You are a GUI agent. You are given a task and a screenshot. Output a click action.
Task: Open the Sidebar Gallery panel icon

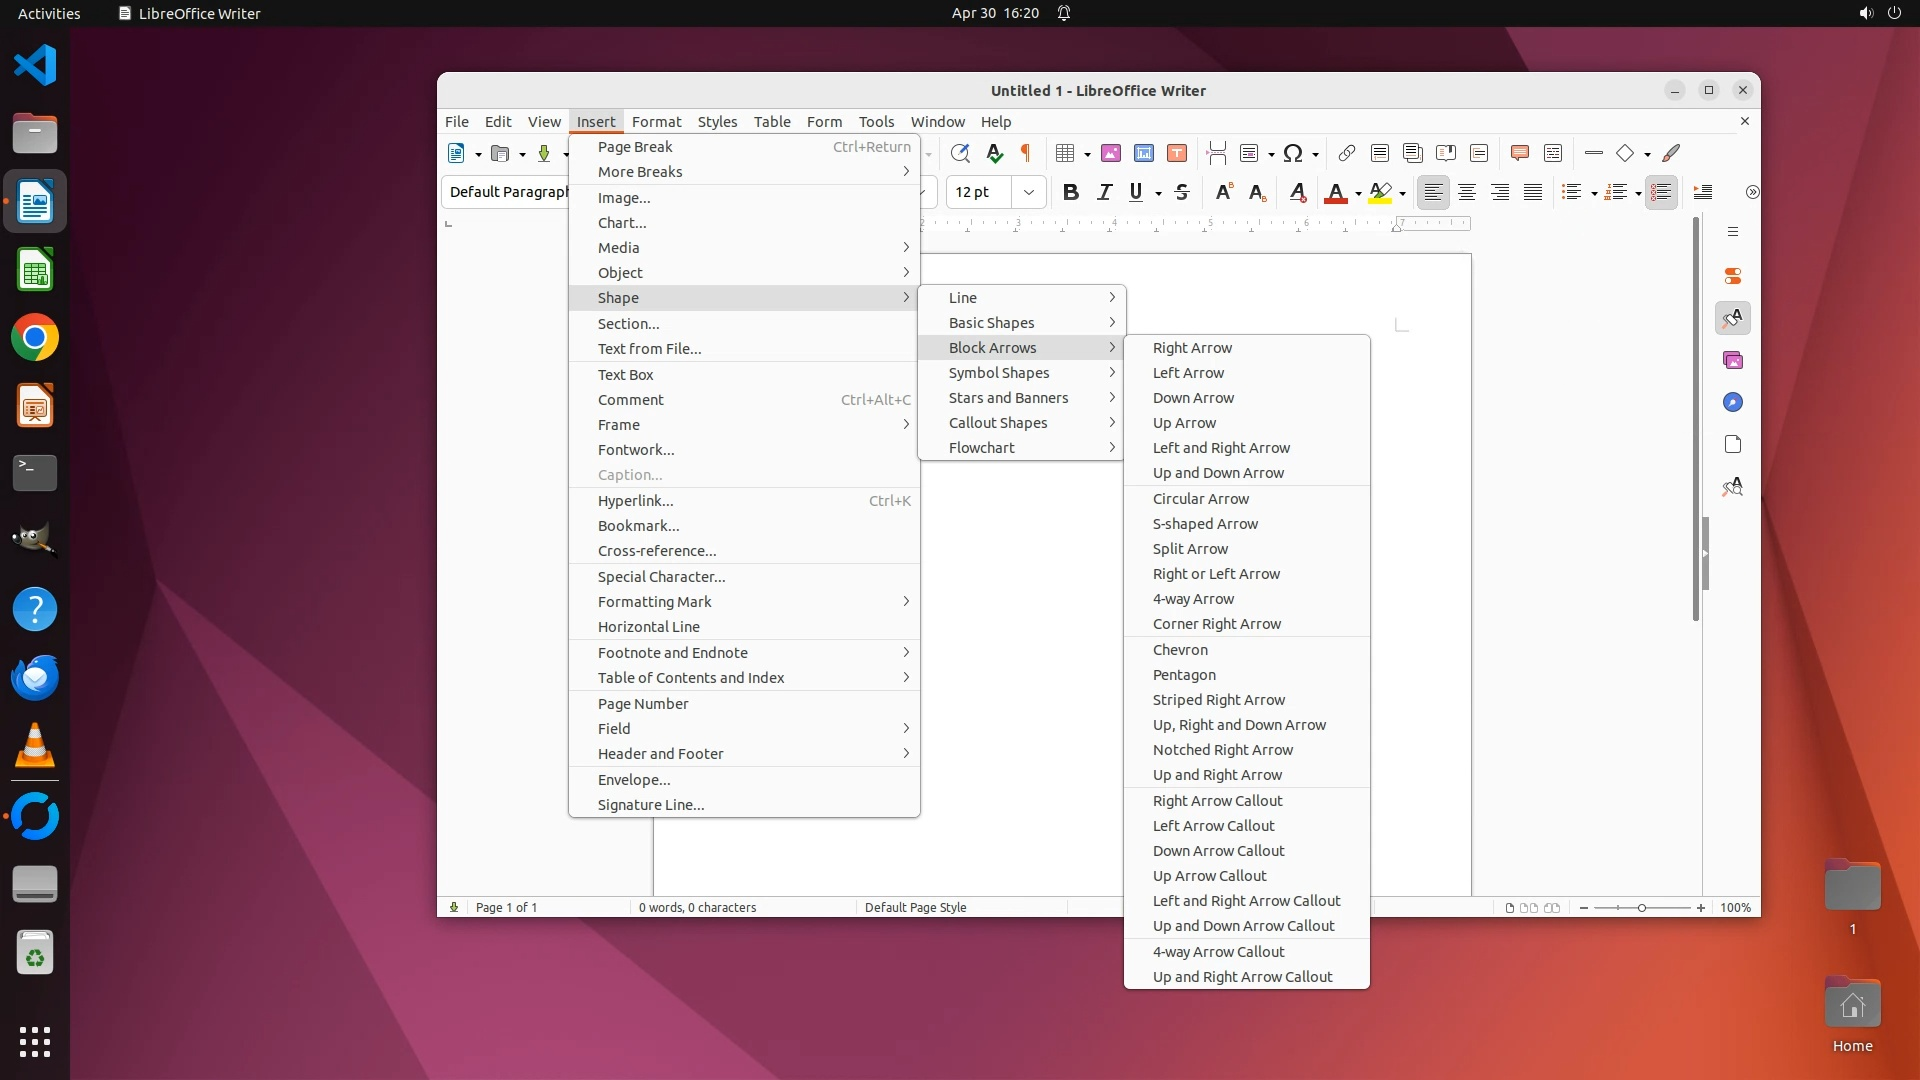pos(1733,360)
